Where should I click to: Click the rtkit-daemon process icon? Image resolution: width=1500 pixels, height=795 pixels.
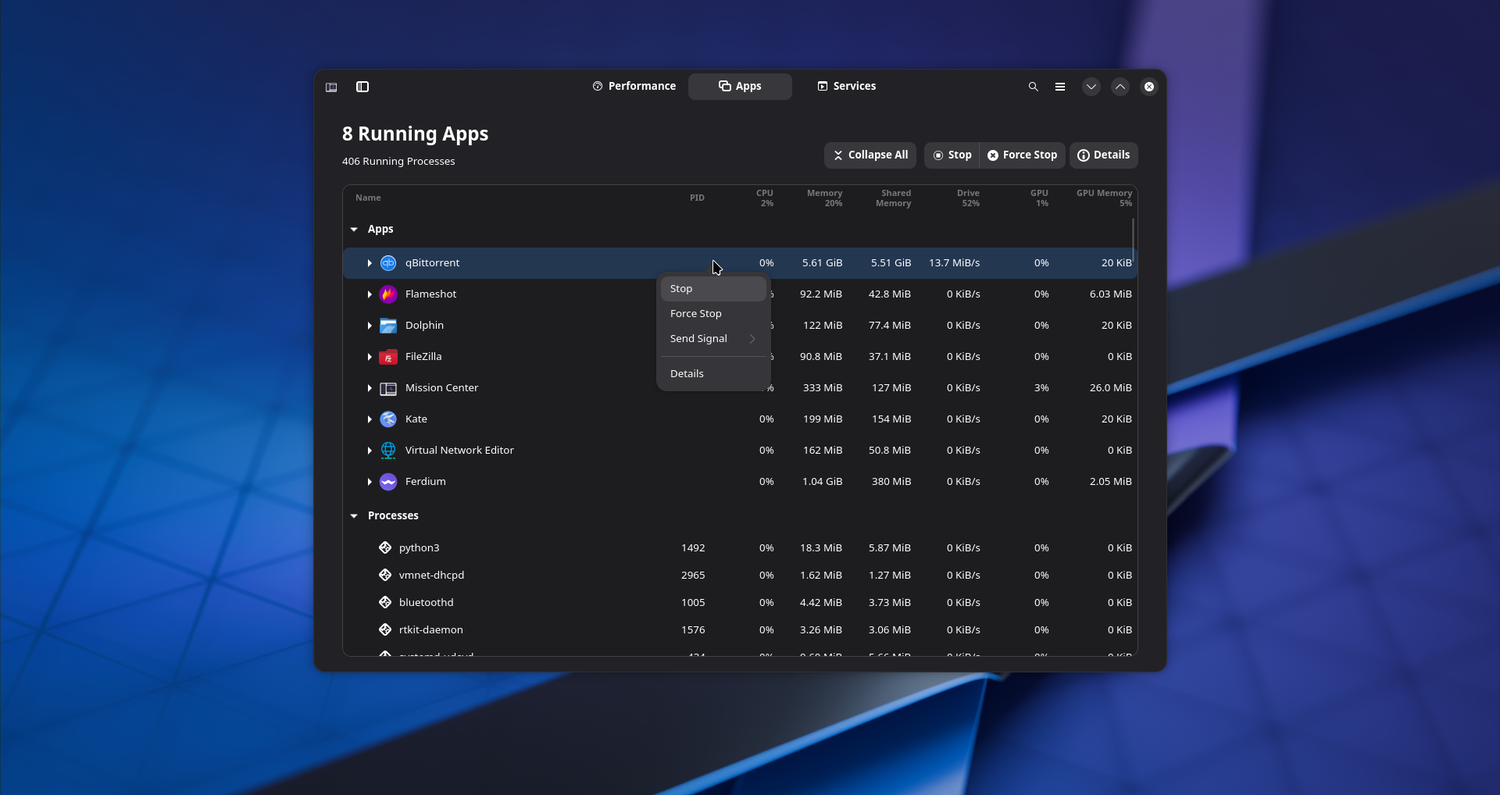(x=385, y=630)
